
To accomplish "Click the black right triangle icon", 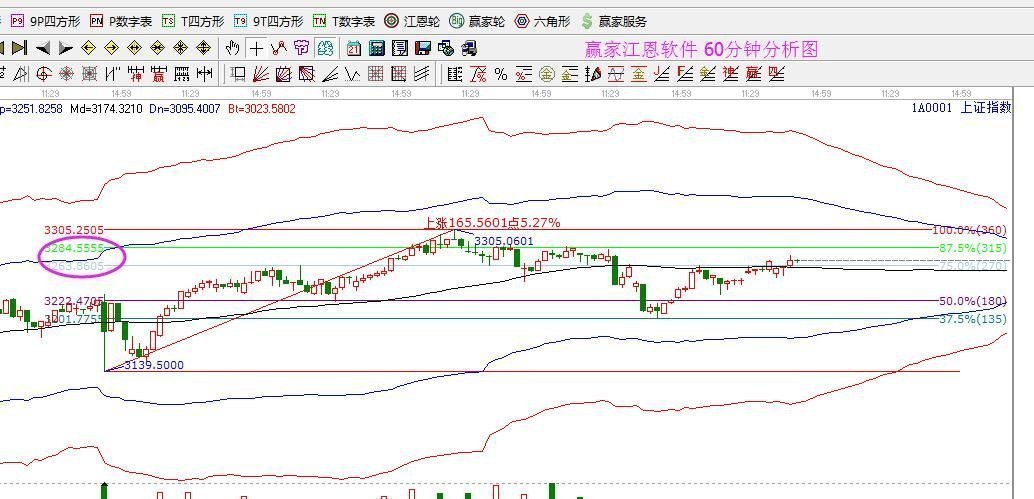I will 65,48.
